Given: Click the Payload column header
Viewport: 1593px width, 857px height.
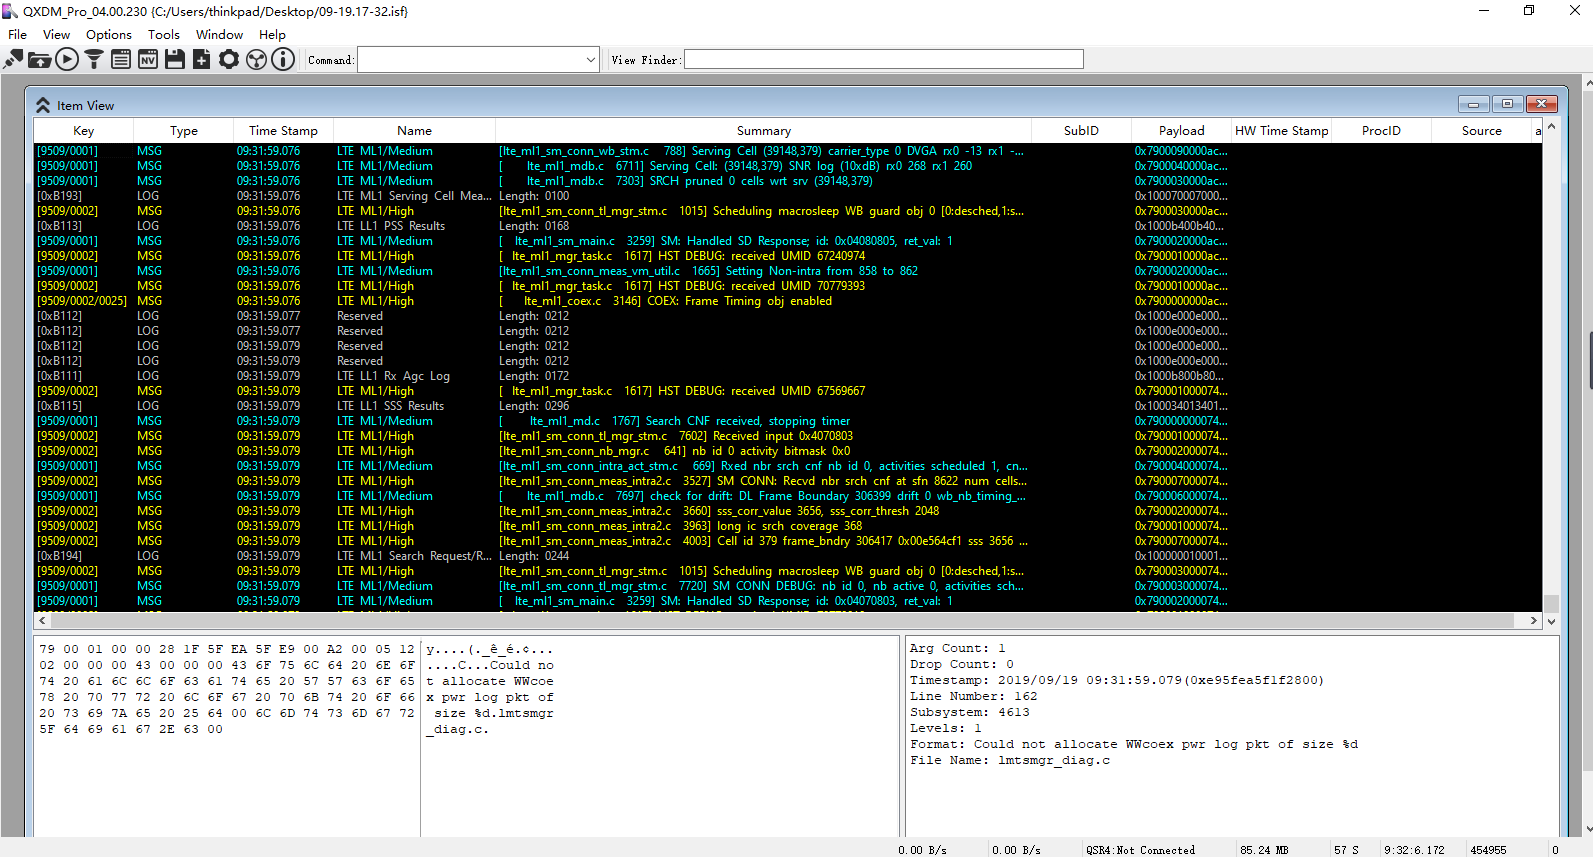Looking at the screenshot, I should pos(1182,131).
